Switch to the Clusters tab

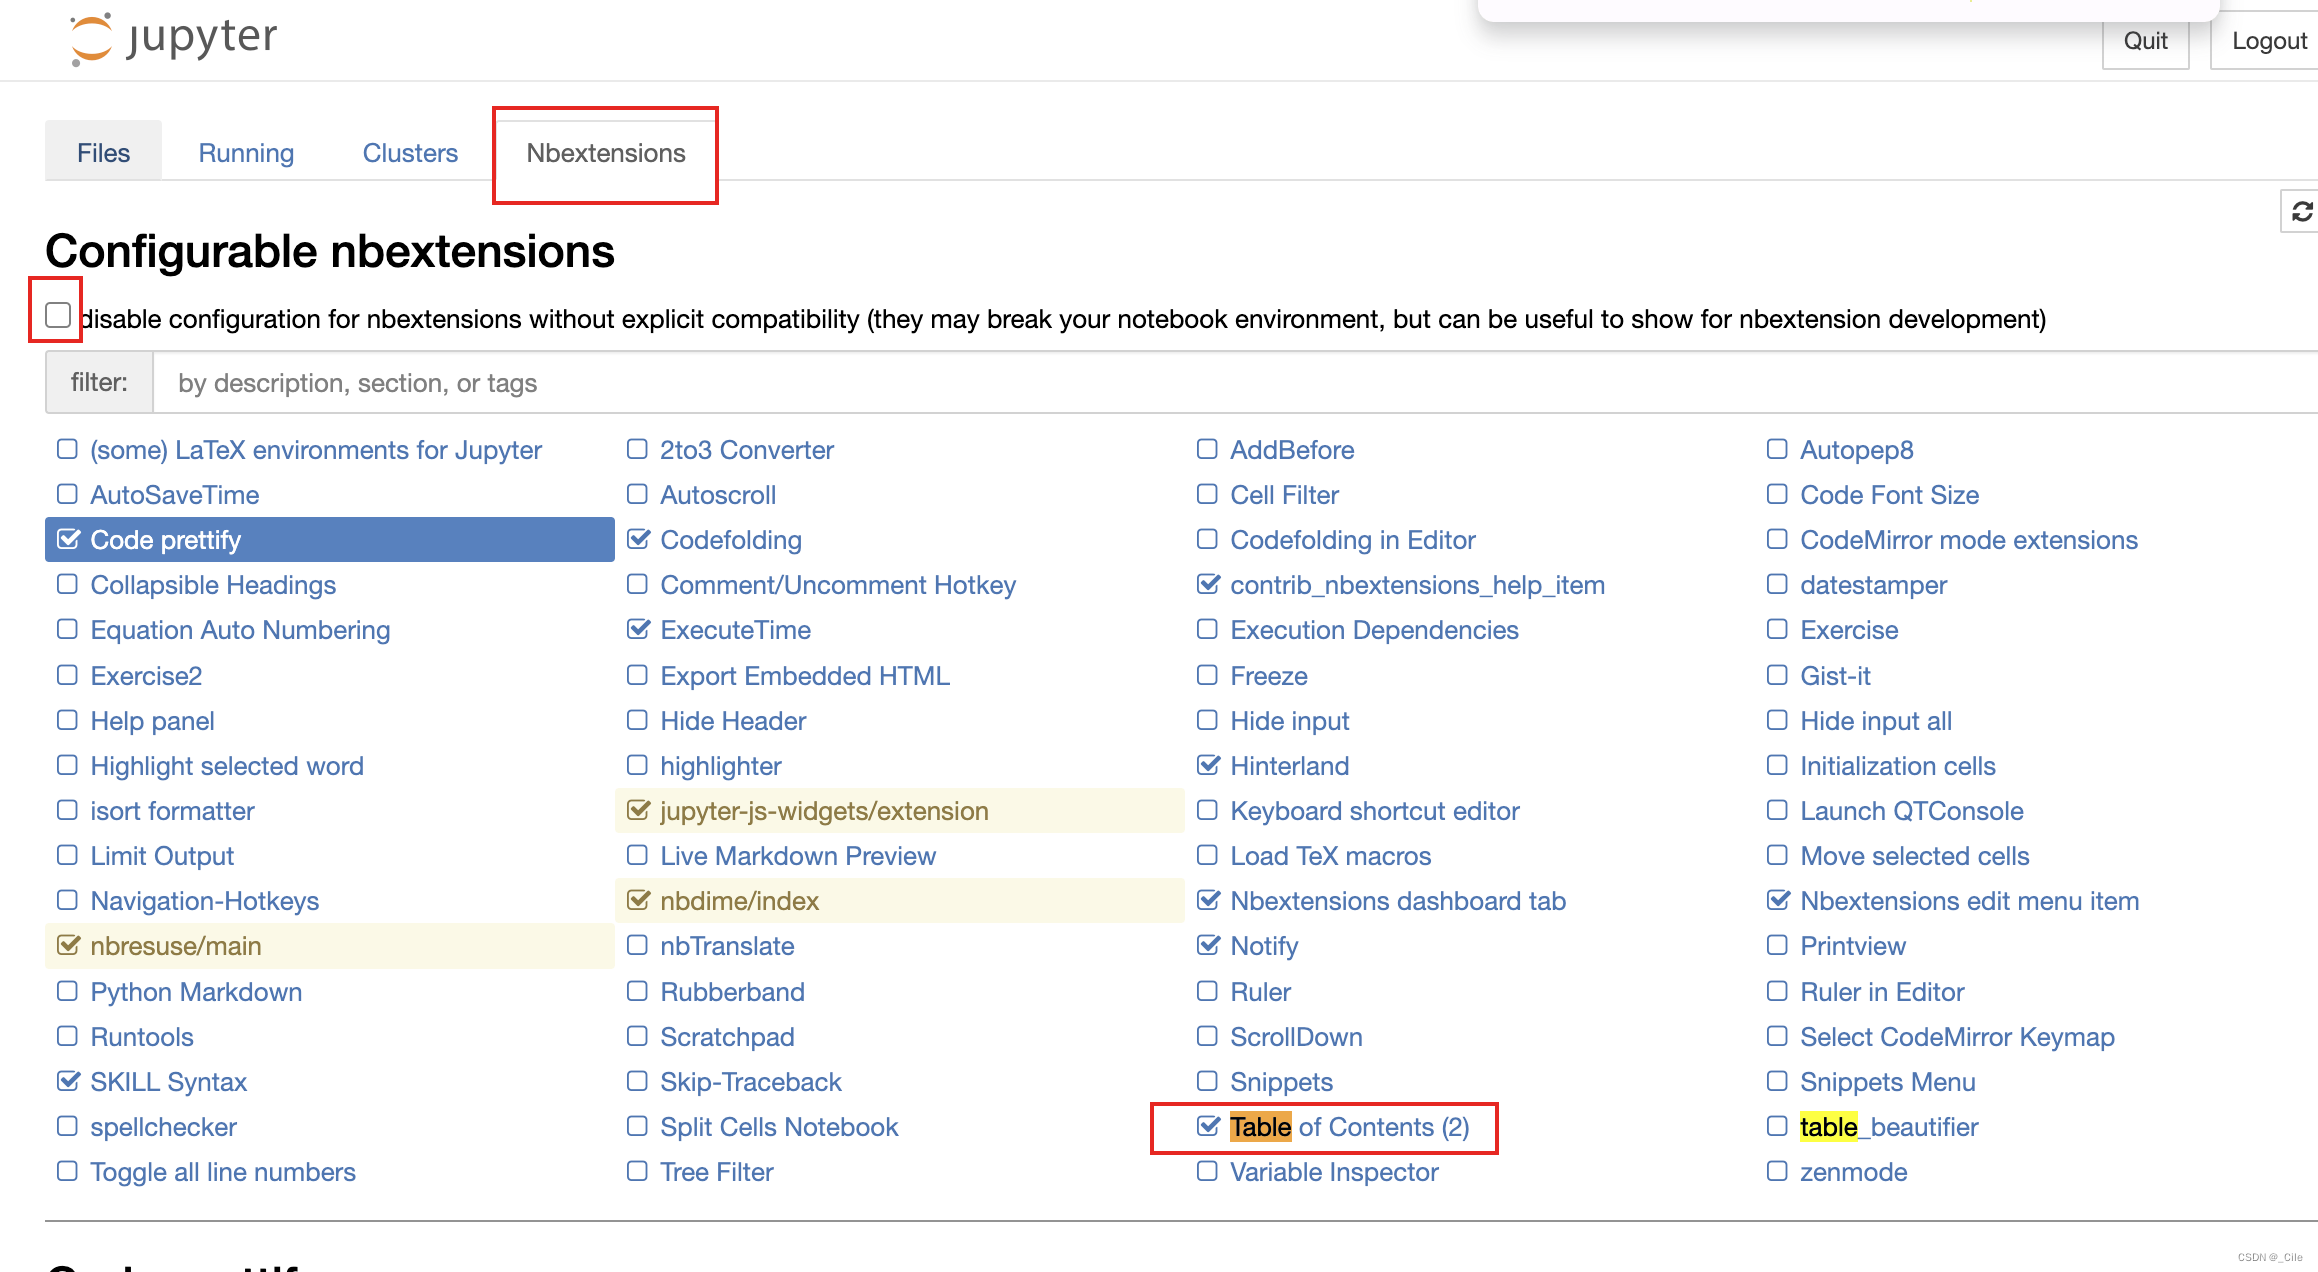(x=410, y=152)
